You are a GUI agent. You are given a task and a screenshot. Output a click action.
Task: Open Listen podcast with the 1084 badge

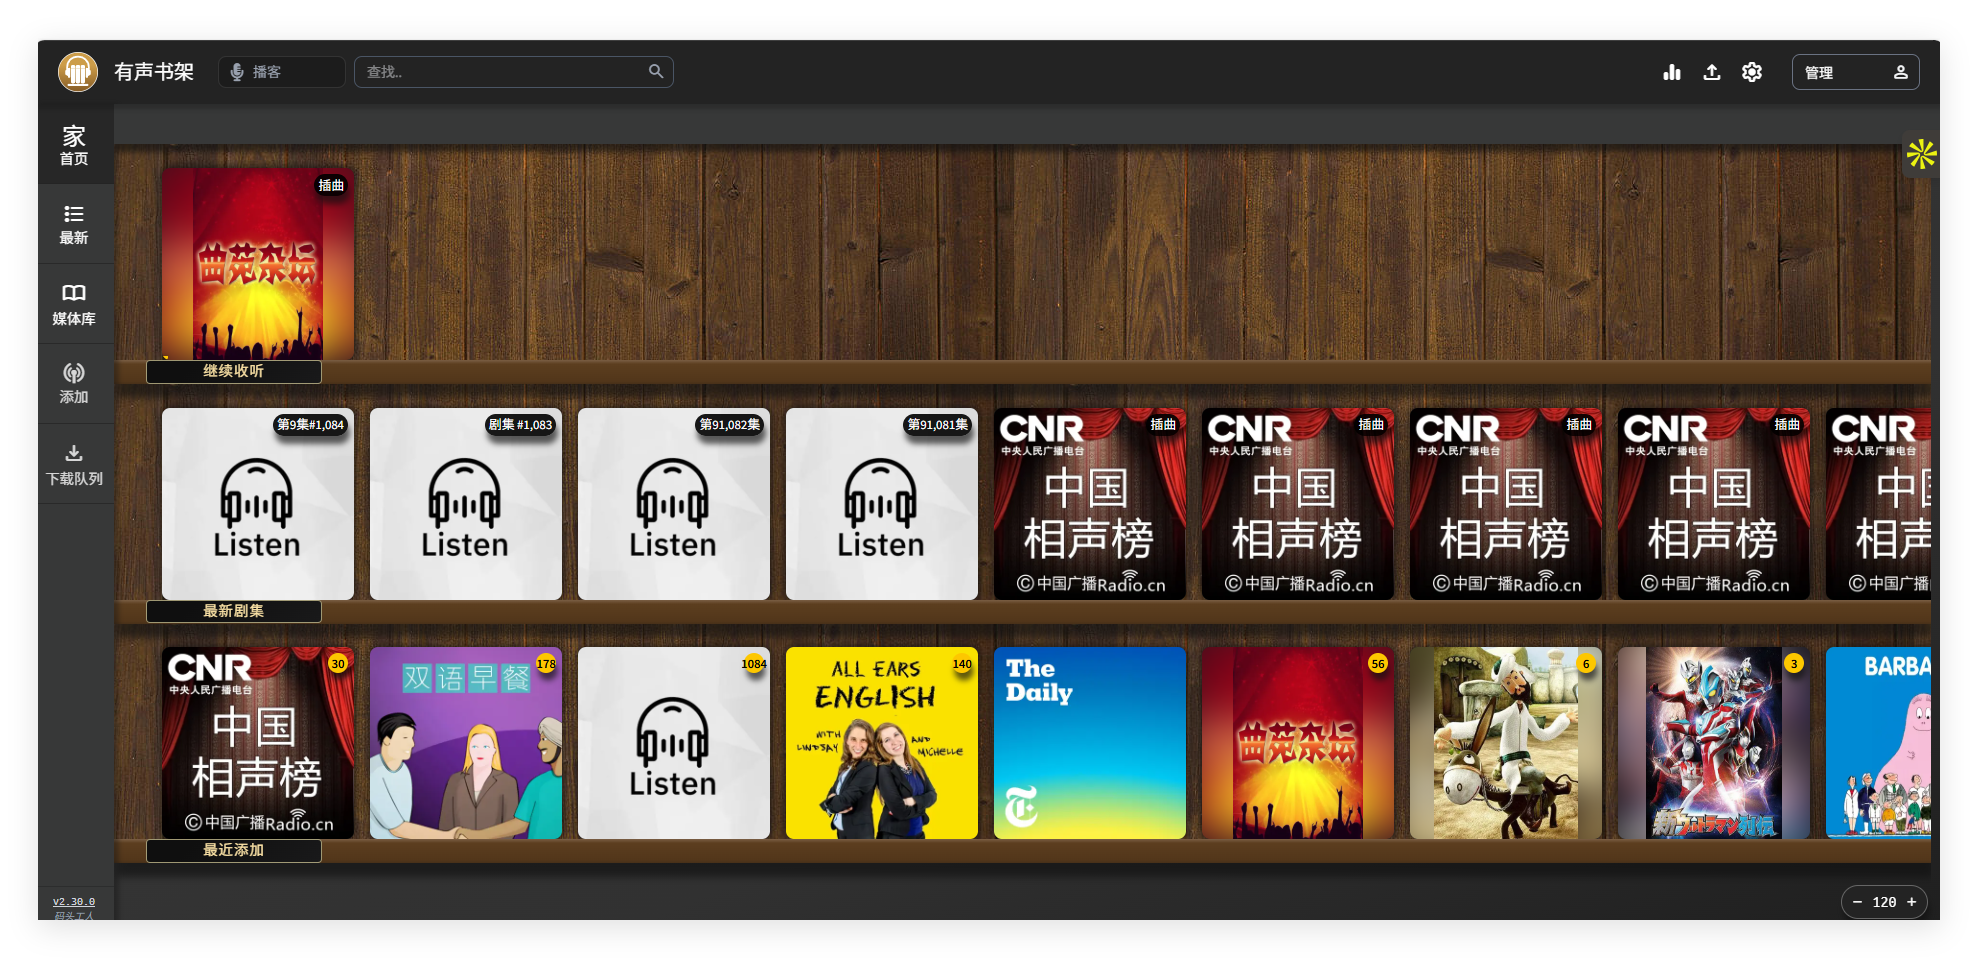(x=674, y=743)
